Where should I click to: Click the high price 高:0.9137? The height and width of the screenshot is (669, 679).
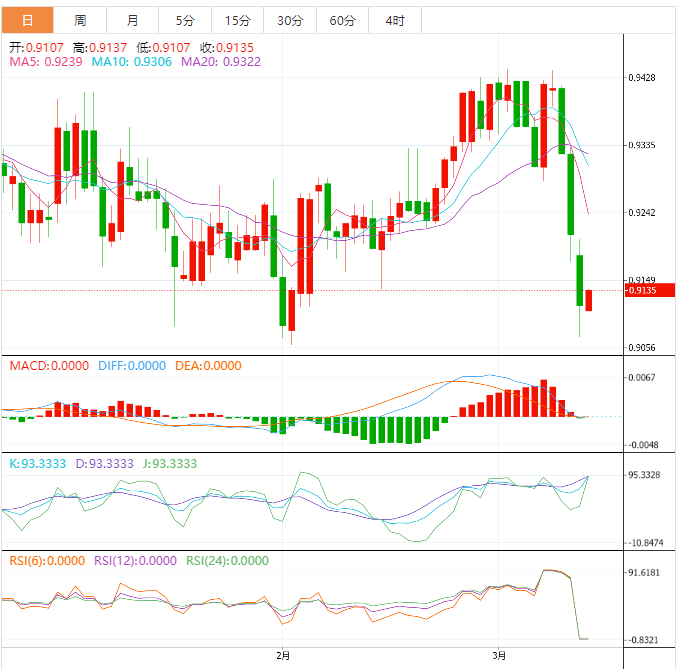pos(100,48)
